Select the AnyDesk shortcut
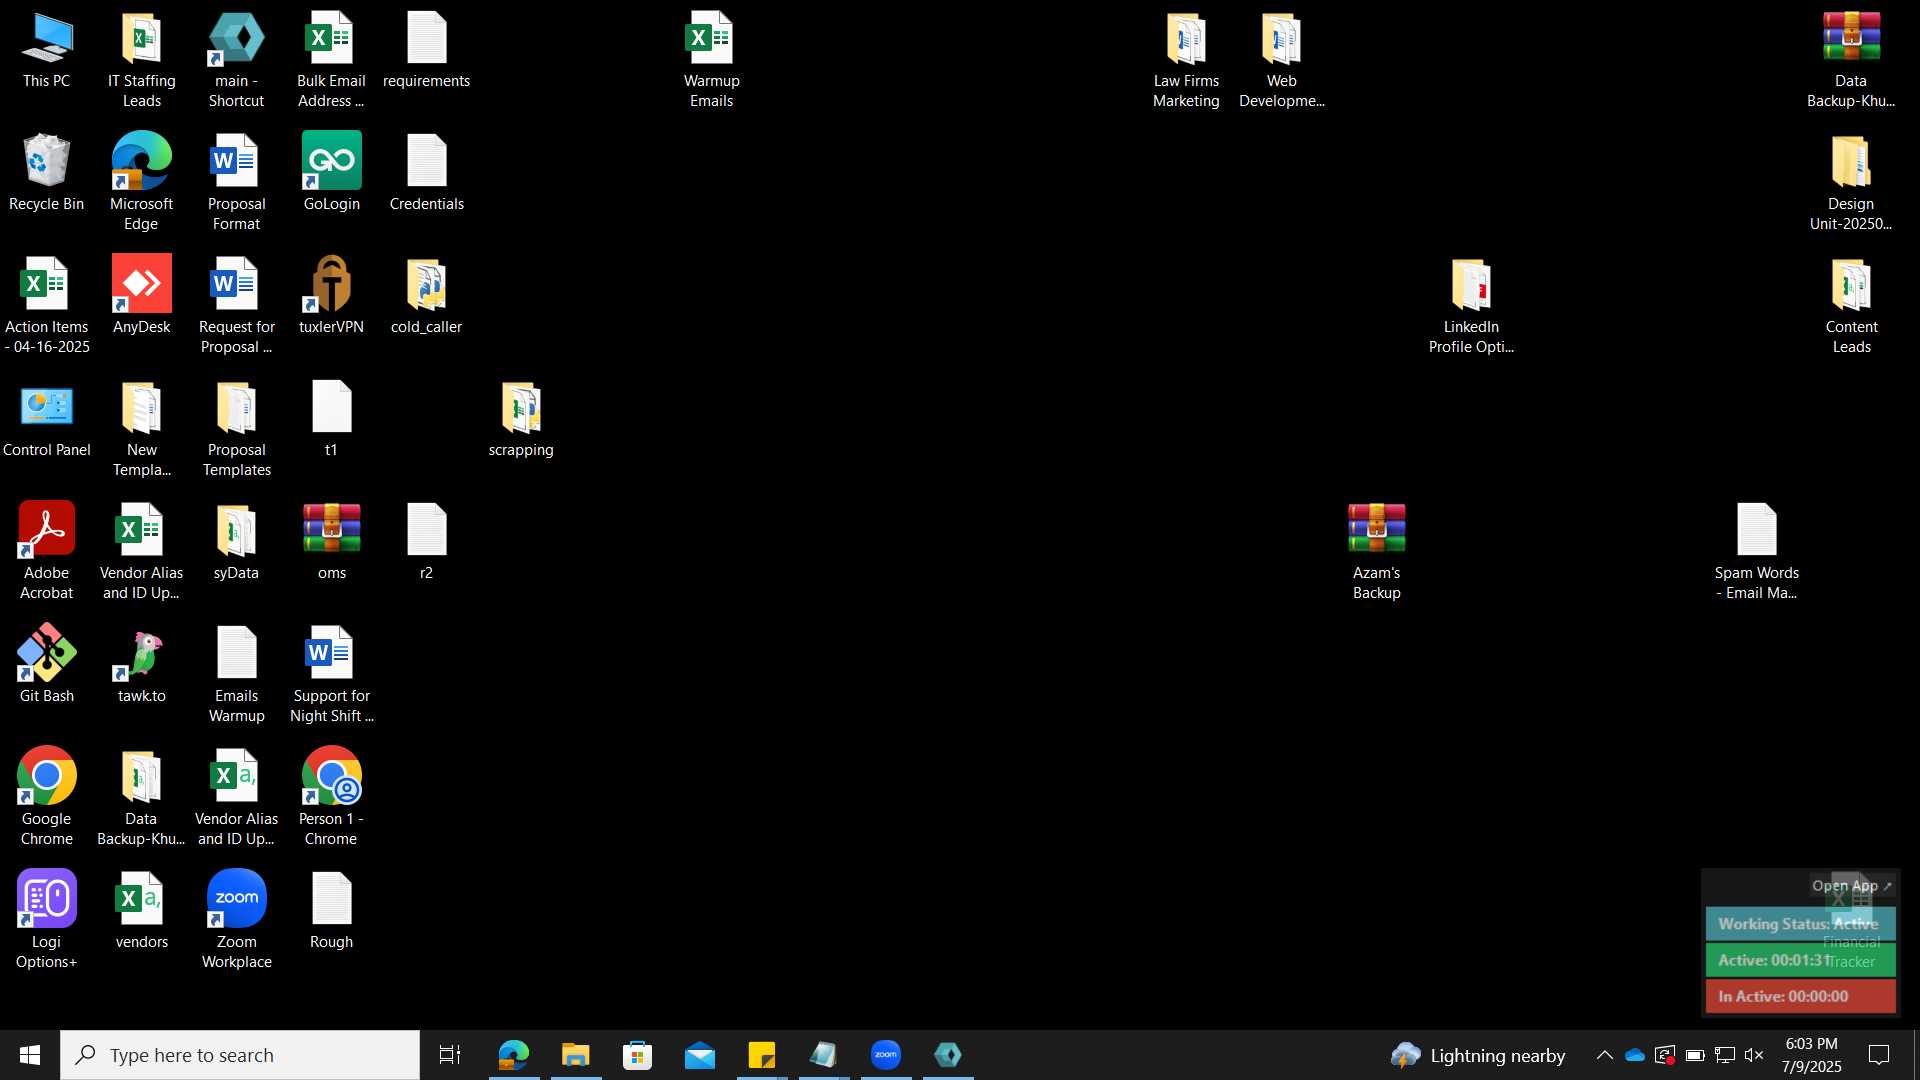 tap(142, 296)
